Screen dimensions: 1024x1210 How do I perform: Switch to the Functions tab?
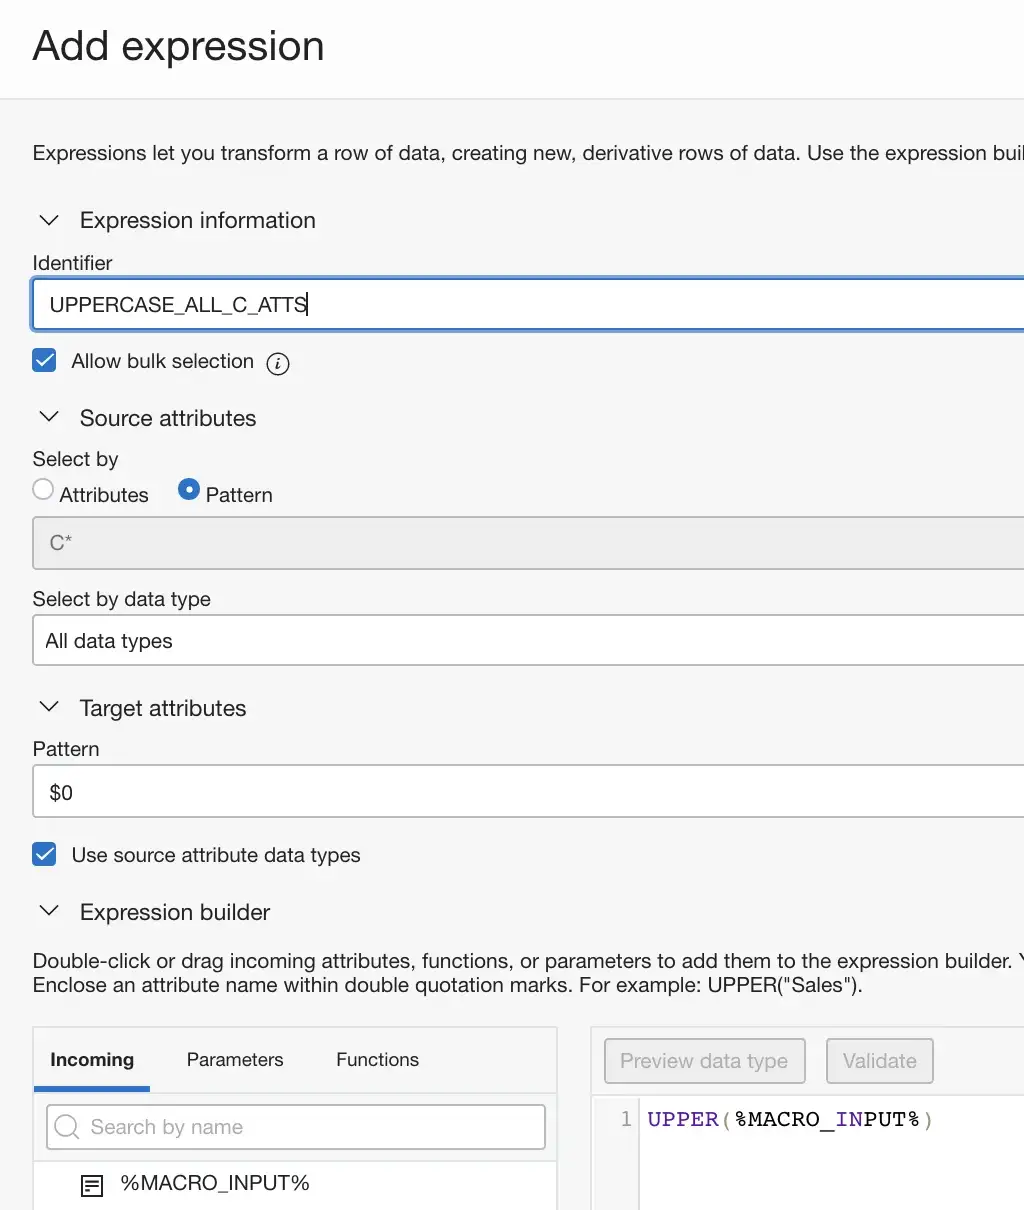[377, 1060]
